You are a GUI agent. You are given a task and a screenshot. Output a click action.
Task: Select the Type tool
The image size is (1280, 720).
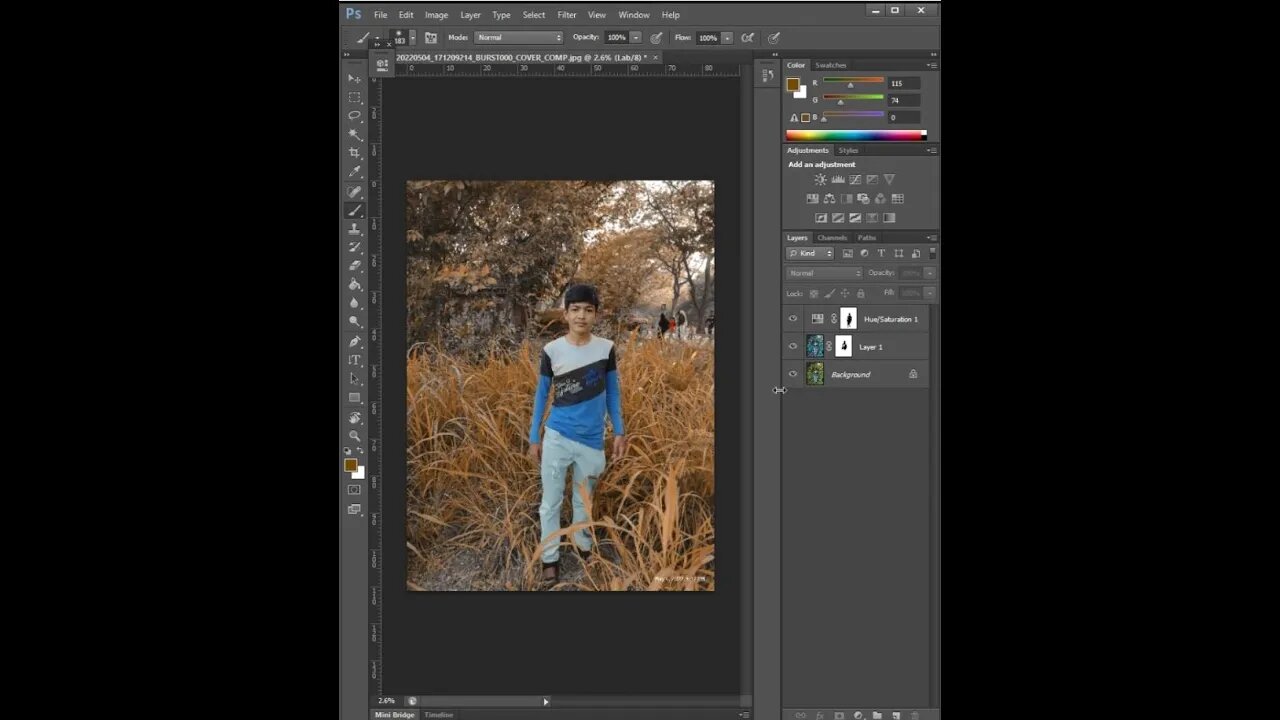click(x=354, y=360)
